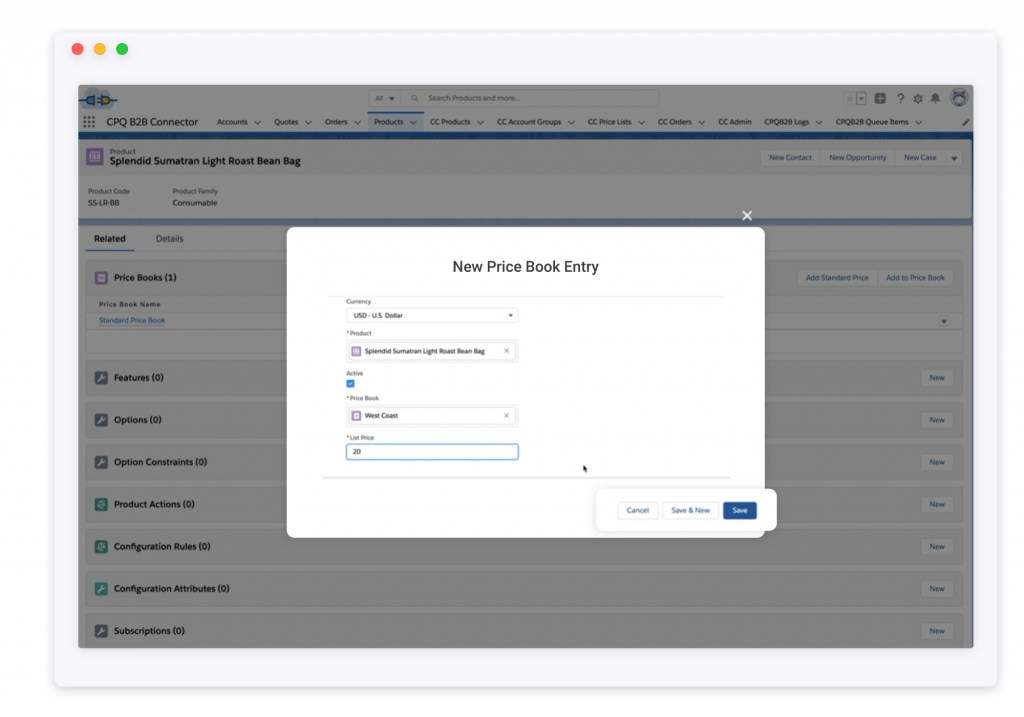Click the search magnifier icon

coord(414,98)
